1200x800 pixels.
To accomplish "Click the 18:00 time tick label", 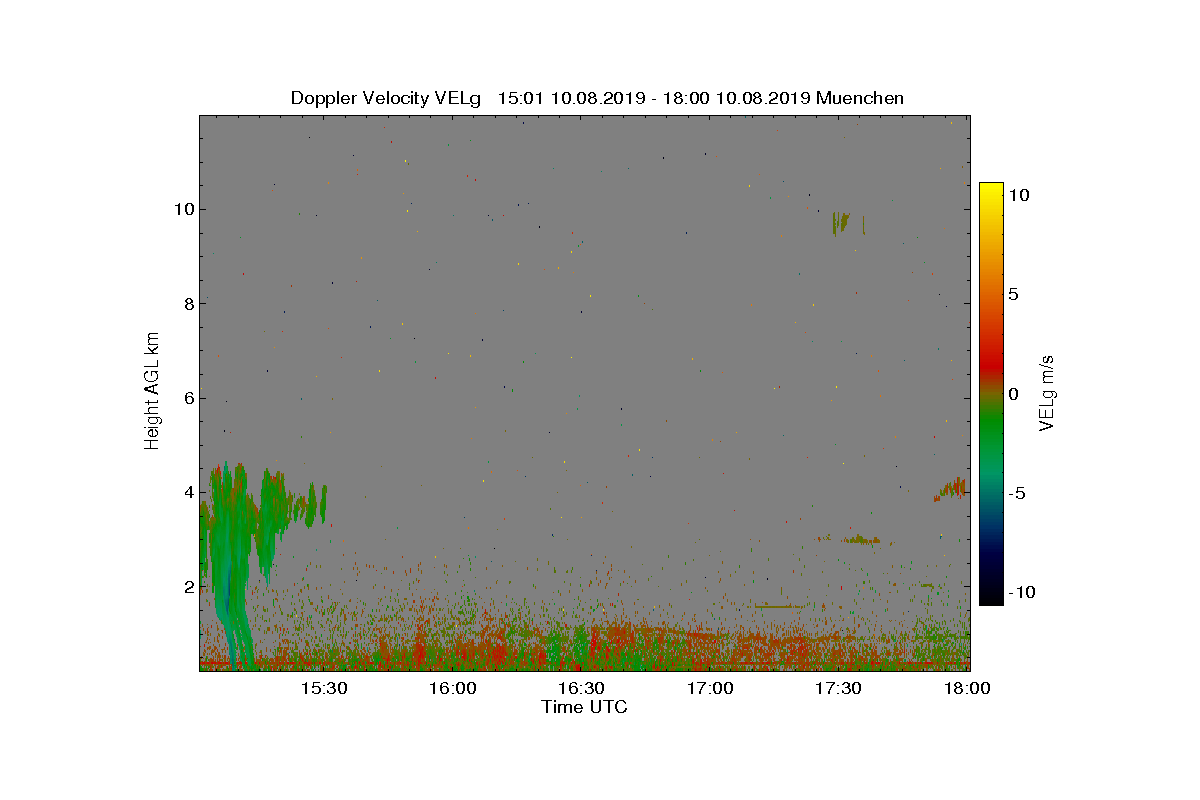I will (967, 688).
